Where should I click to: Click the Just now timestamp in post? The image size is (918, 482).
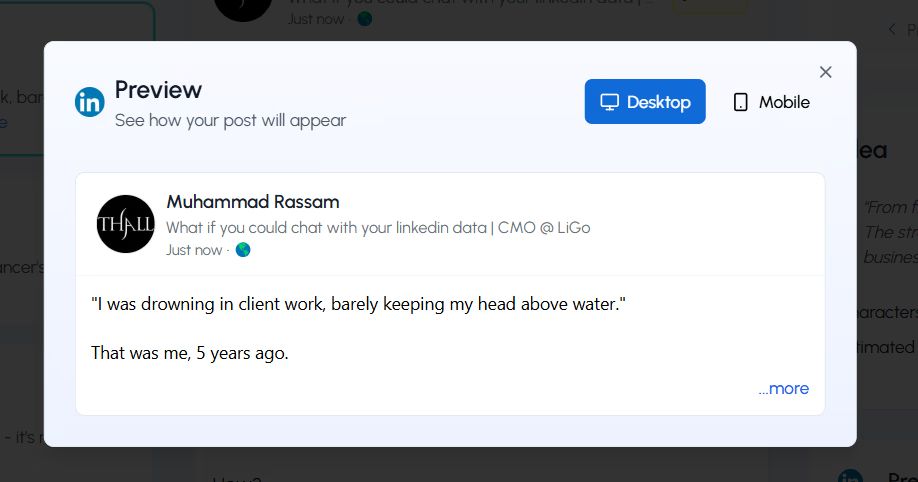(194, 250)
